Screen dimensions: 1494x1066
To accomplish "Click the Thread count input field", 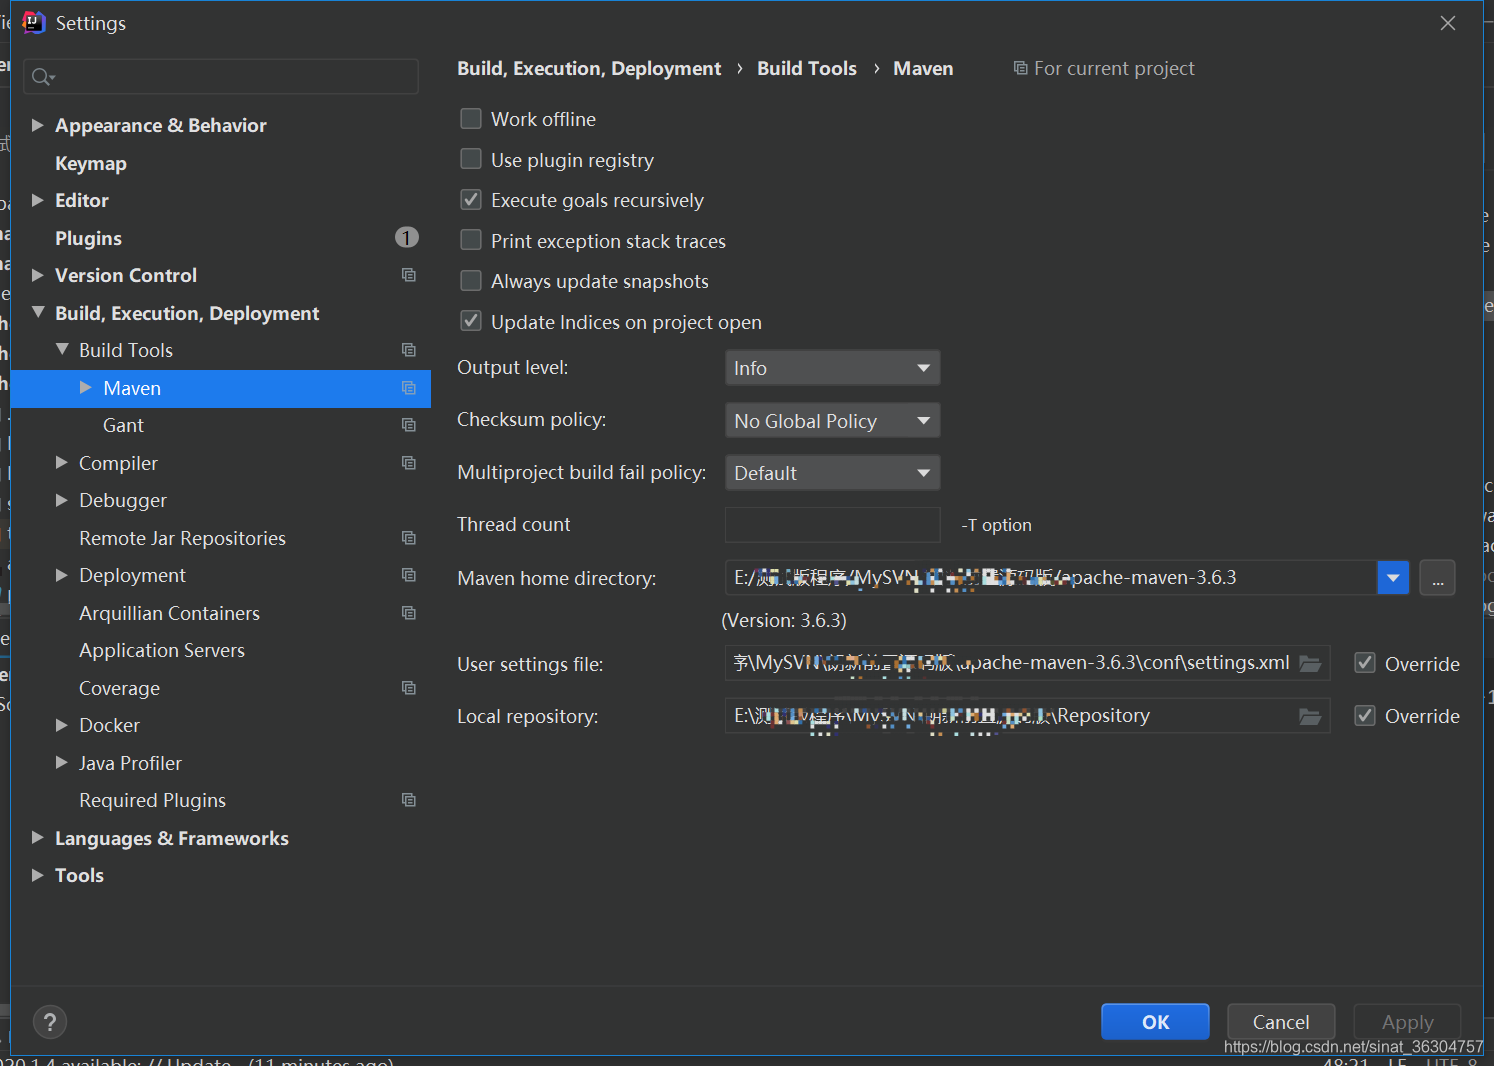I will (832, 525).
